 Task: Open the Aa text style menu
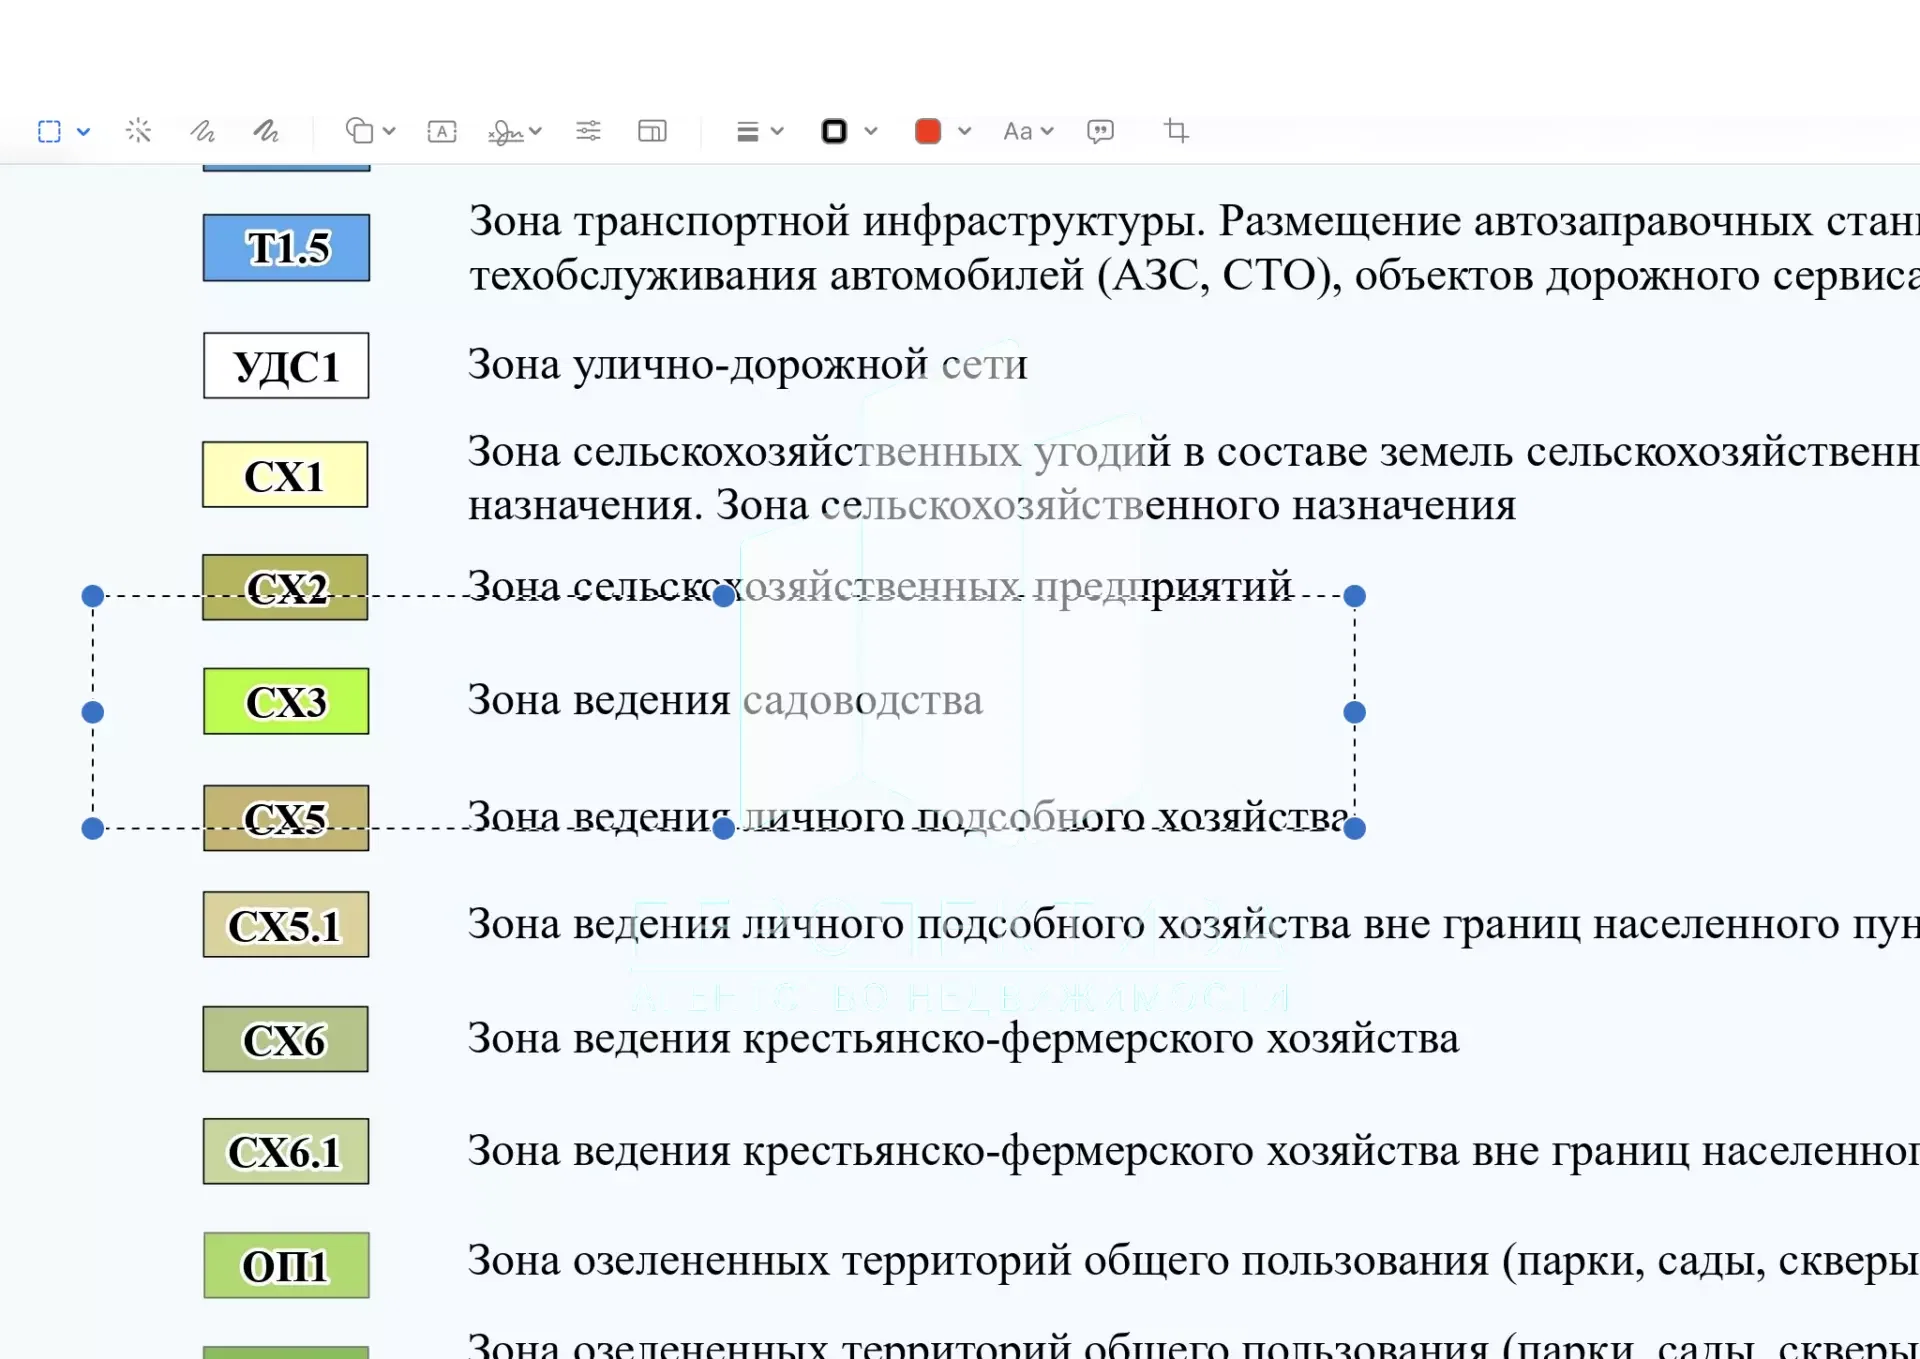pos(1018,131)
